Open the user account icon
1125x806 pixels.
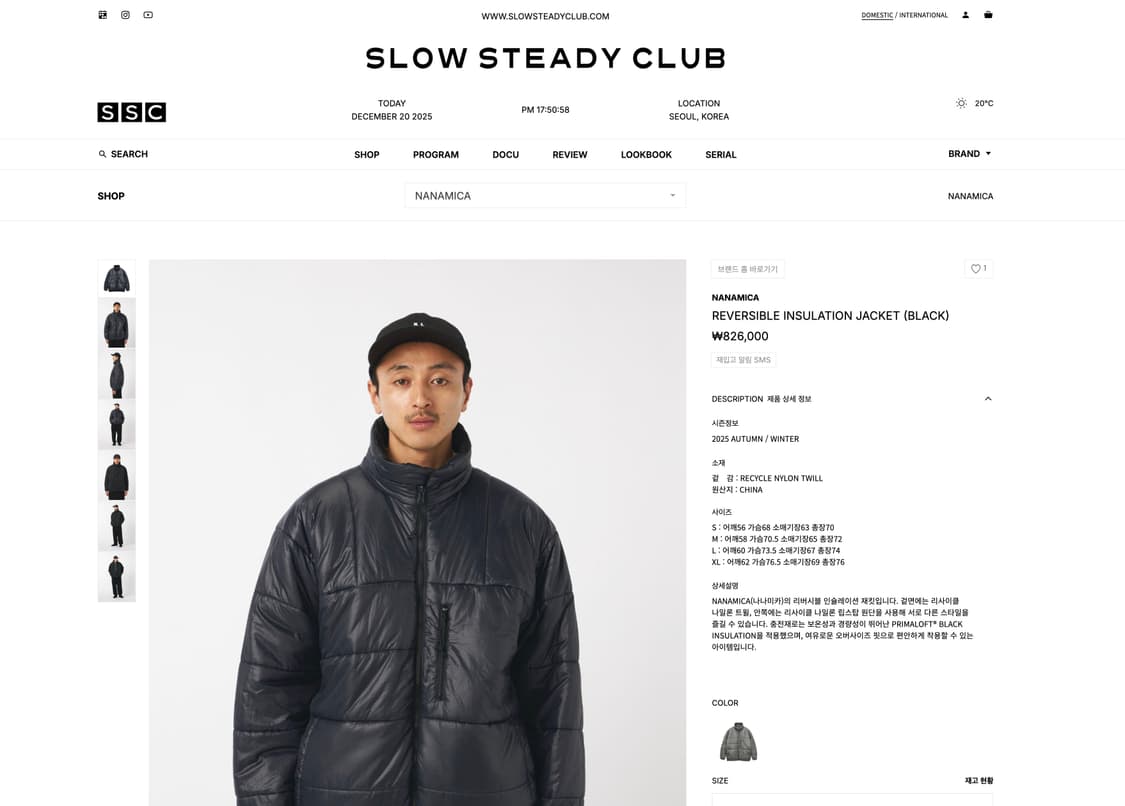(966, 15)
